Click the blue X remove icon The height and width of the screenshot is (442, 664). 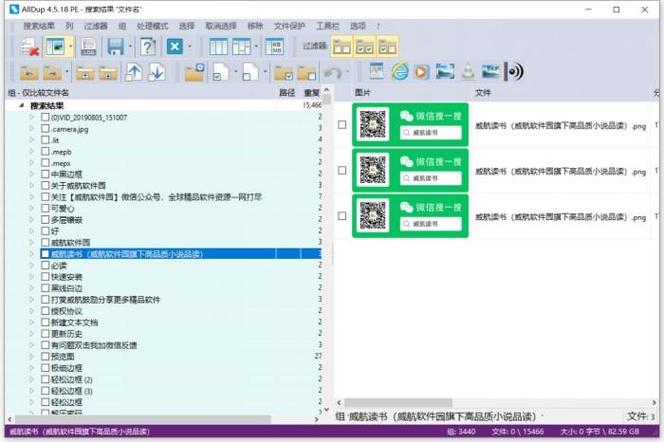[174, 47]
